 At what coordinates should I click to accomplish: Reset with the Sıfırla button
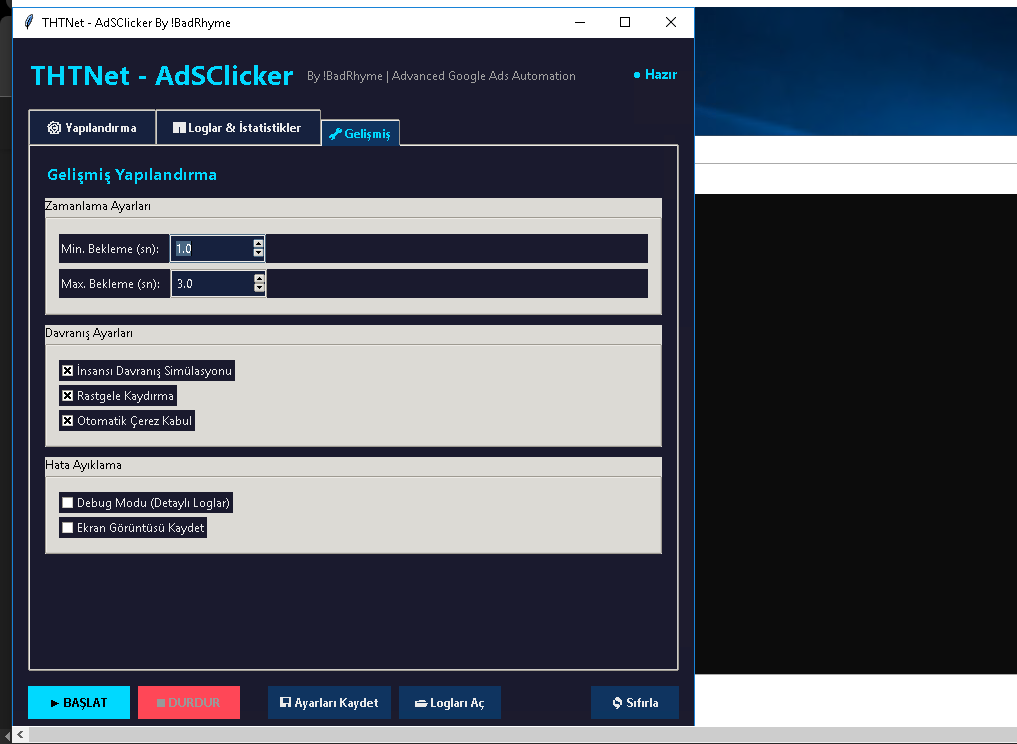pos(635,702)
